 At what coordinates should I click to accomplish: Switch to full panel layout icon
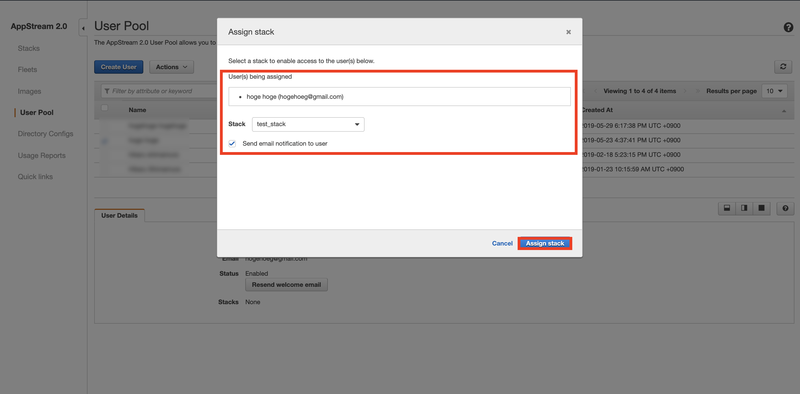pos(761,208)
